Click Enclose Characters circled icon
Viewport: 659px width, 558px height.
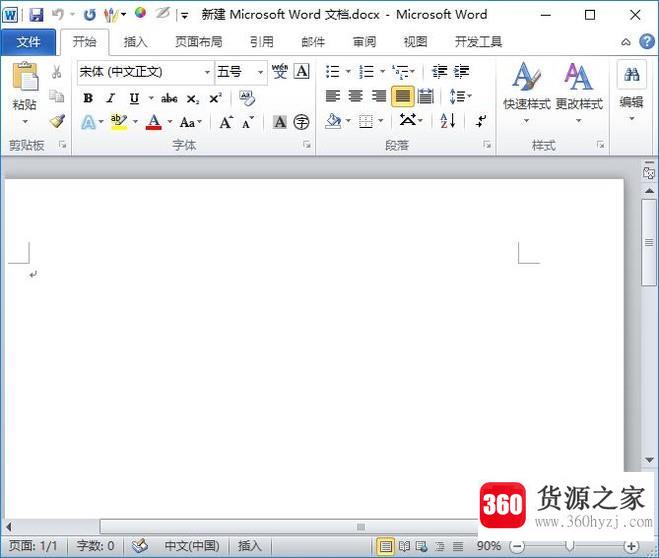click(x=301, y=122)
